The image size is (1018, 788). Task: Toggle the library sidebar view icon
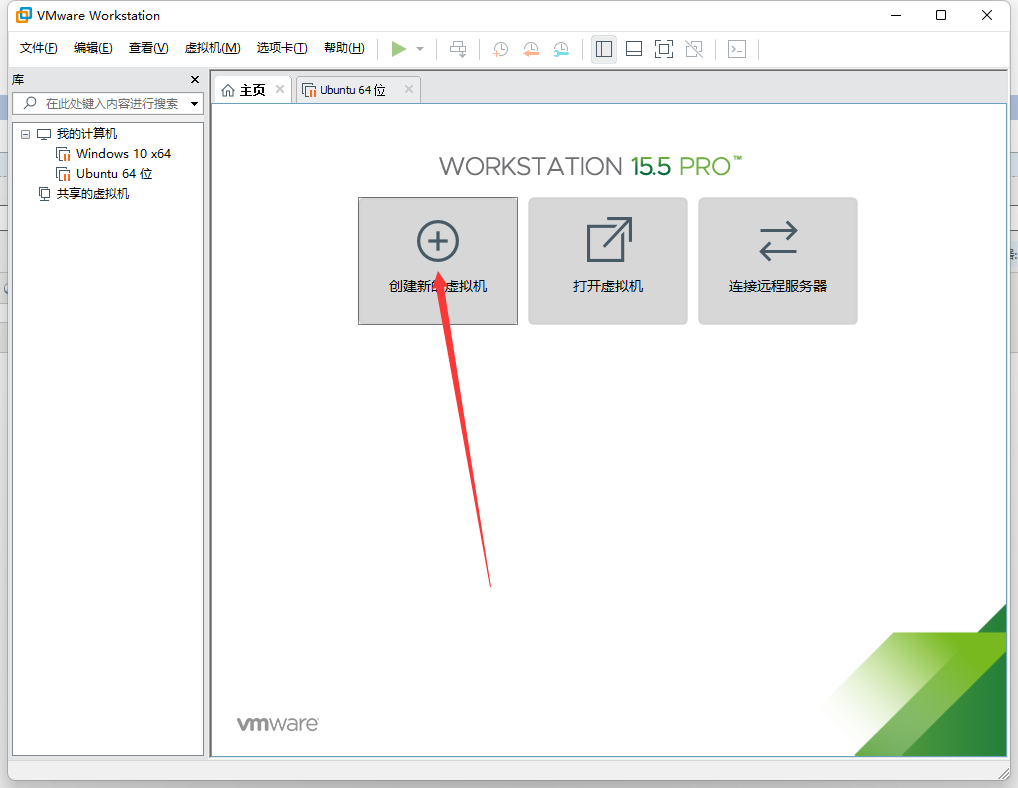tap(604, 49)
